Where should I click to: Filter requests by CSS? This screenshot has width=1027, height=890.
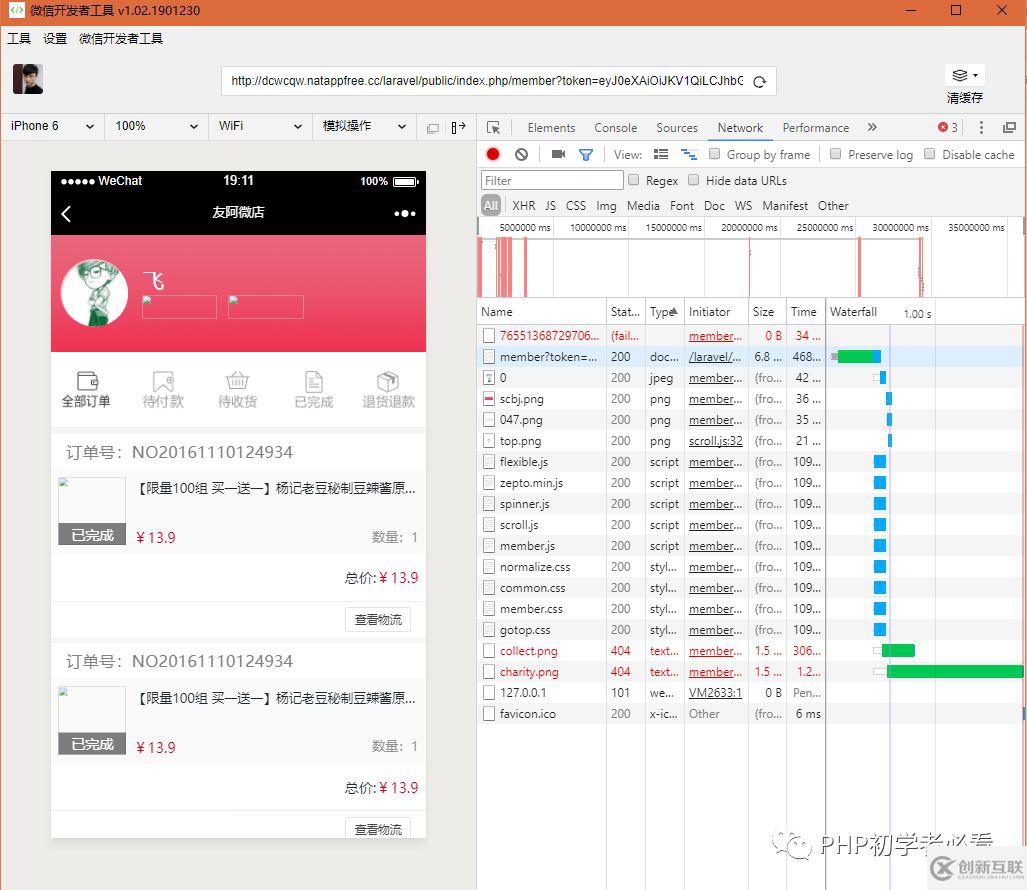click(576, 206)
